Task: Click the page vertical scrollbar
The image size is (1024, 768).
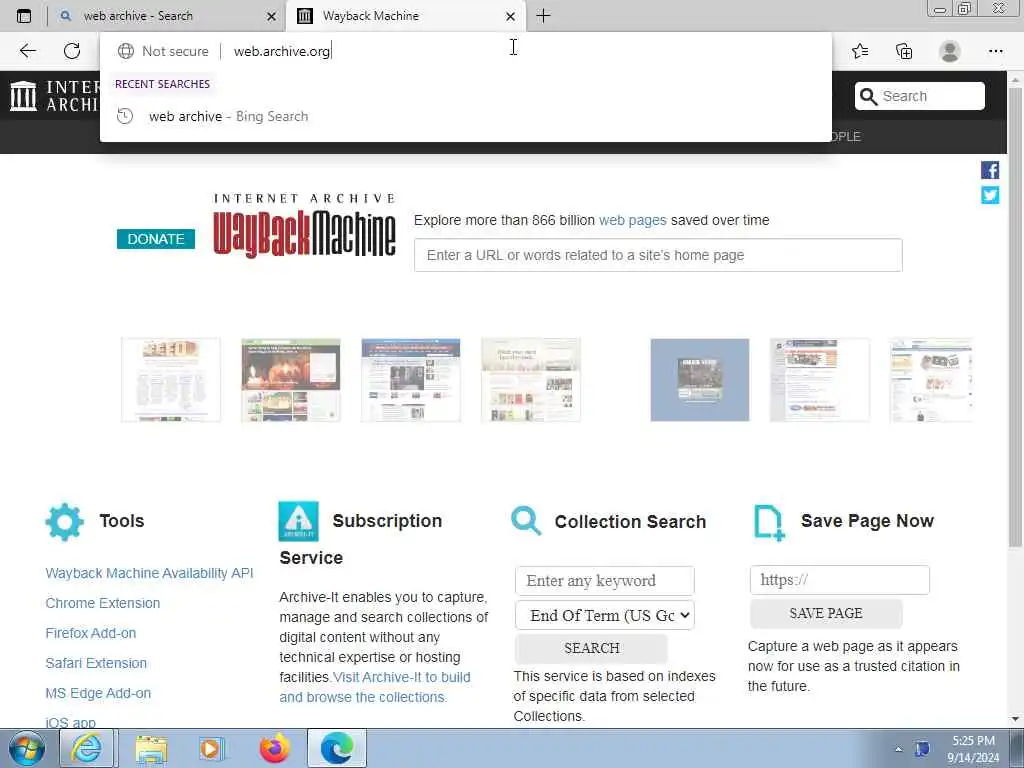Action: 1015,317
